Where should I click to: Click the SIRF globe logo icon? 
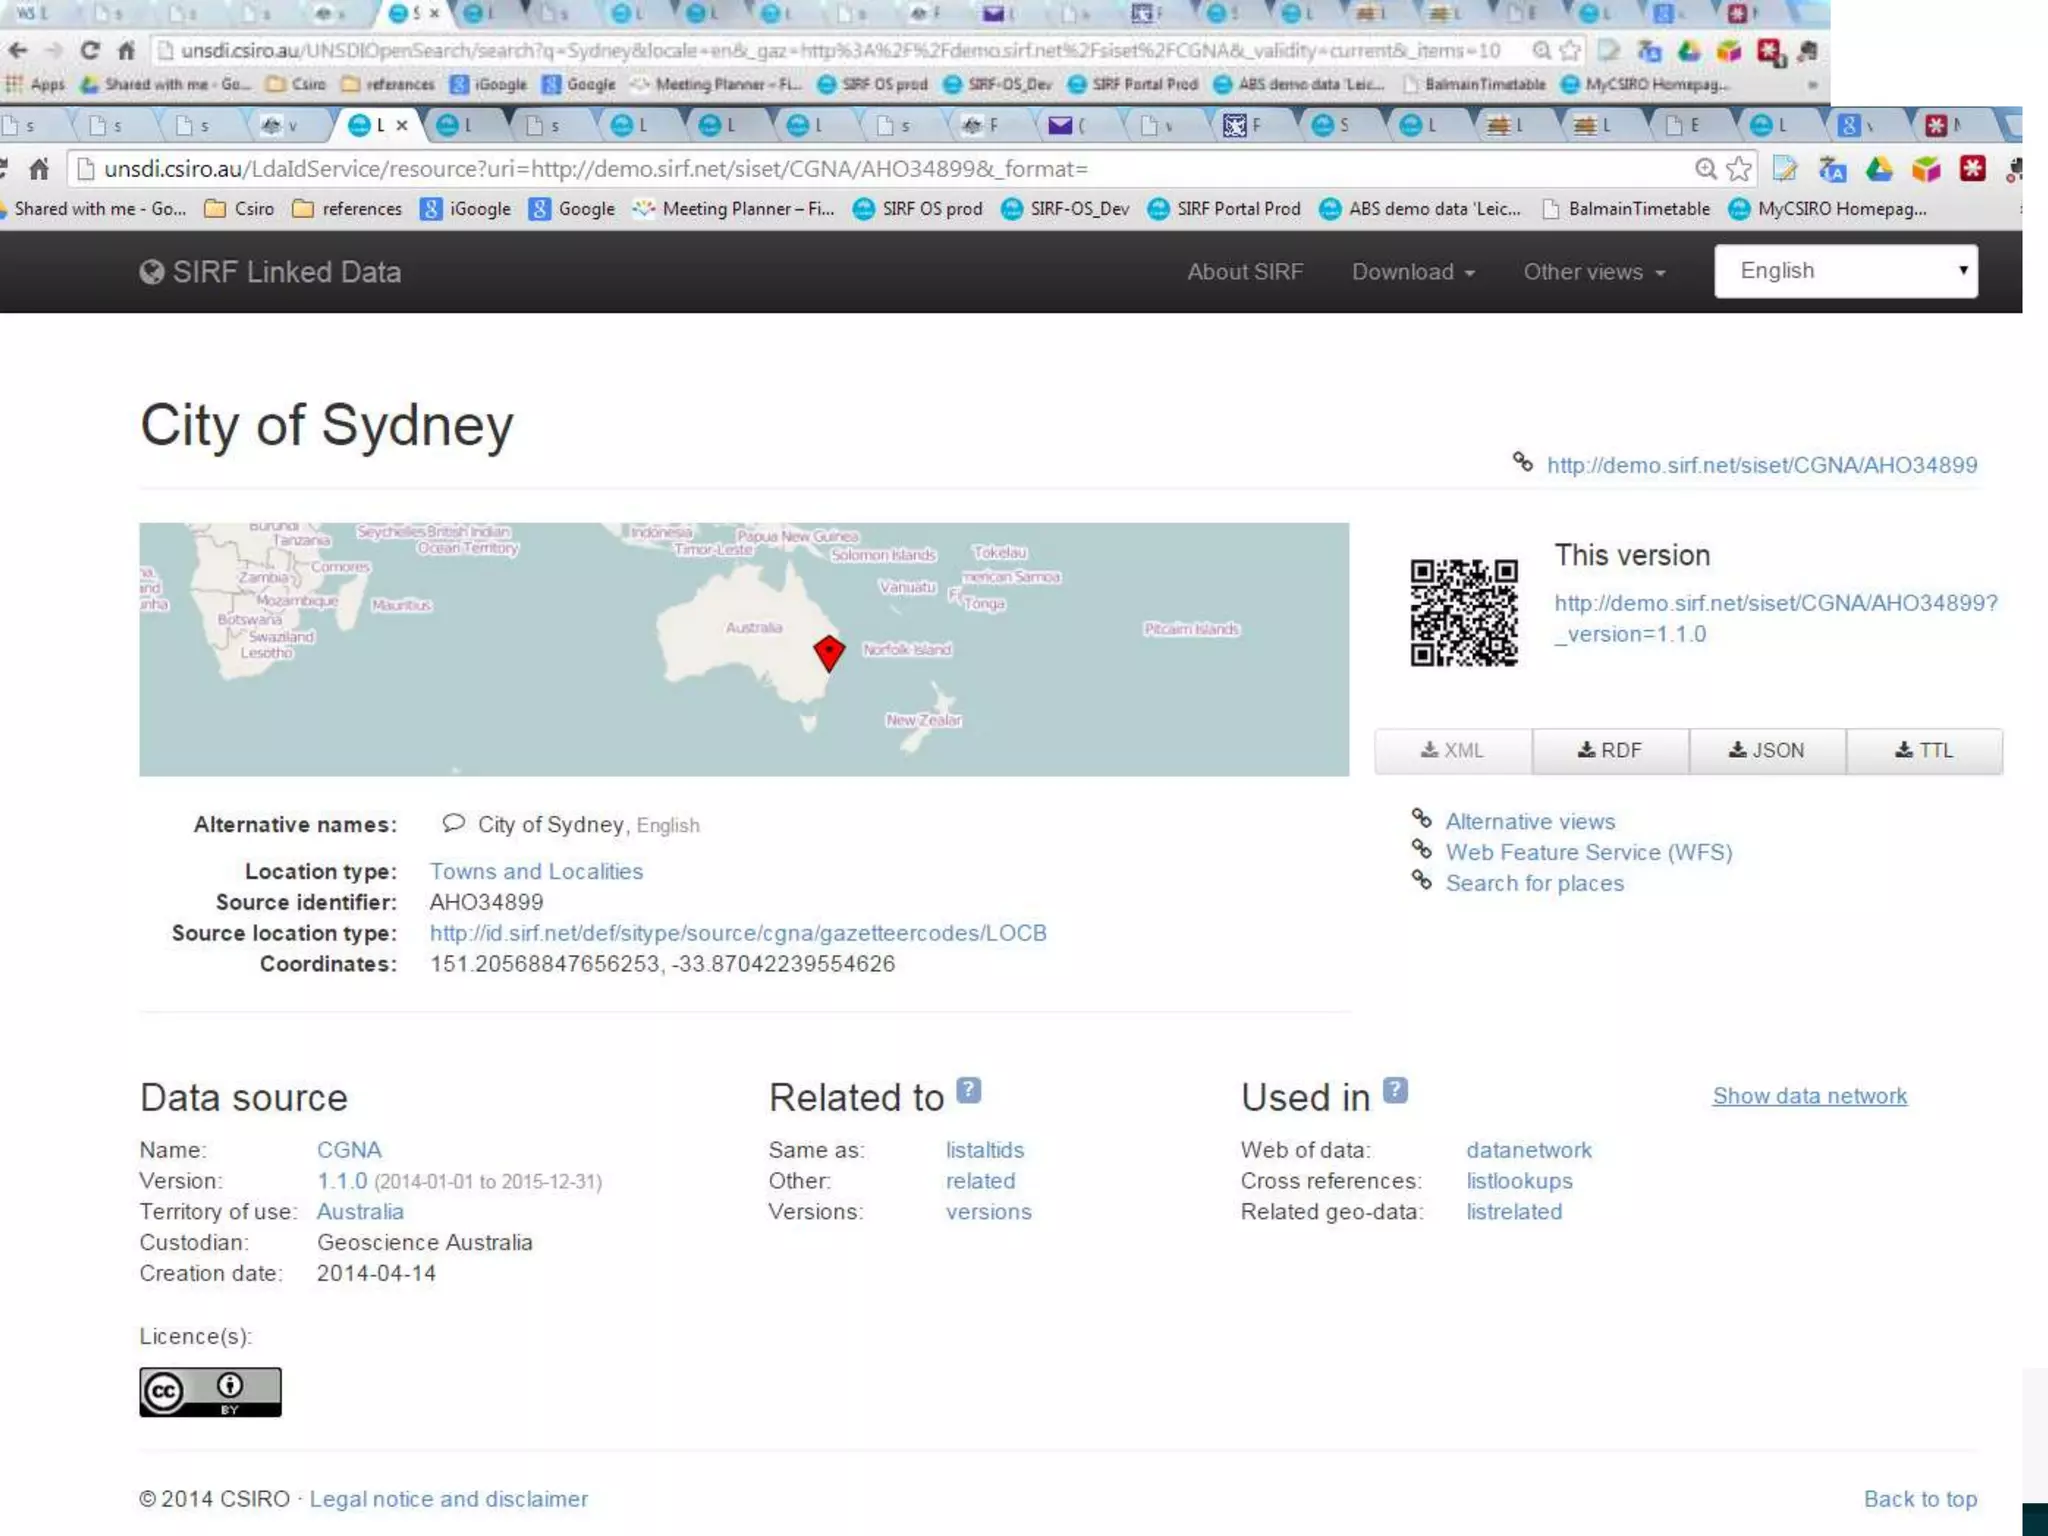coord(152,272)
